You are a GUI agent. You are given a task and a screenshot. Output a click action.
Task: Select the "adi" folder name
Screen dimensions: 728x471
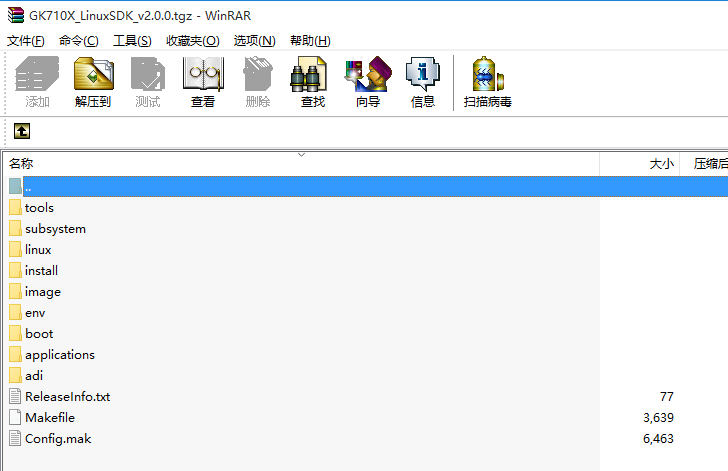coord(34,375)
